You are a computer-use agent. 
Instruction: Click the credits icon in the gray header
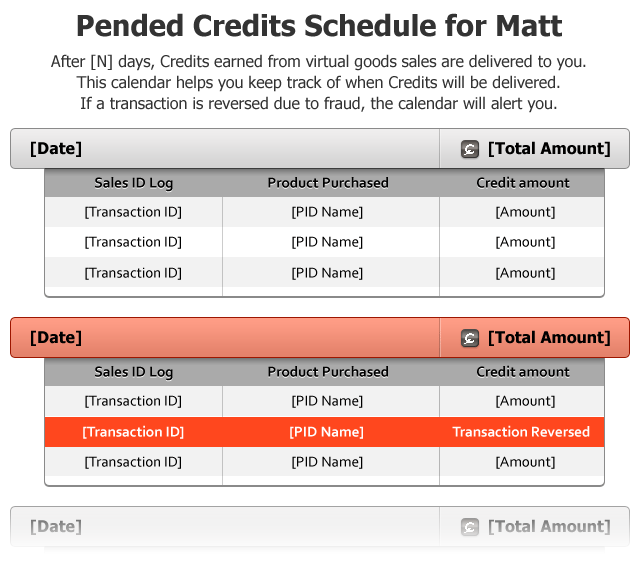[470, 149]
